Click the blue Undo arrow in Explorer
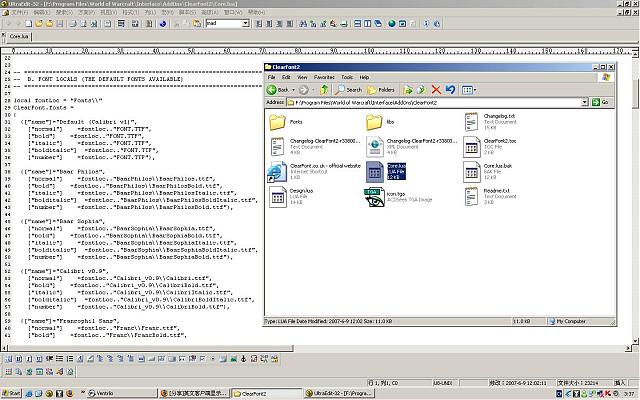The width and height of the screenshot is (640, 400). pos(450,89)
